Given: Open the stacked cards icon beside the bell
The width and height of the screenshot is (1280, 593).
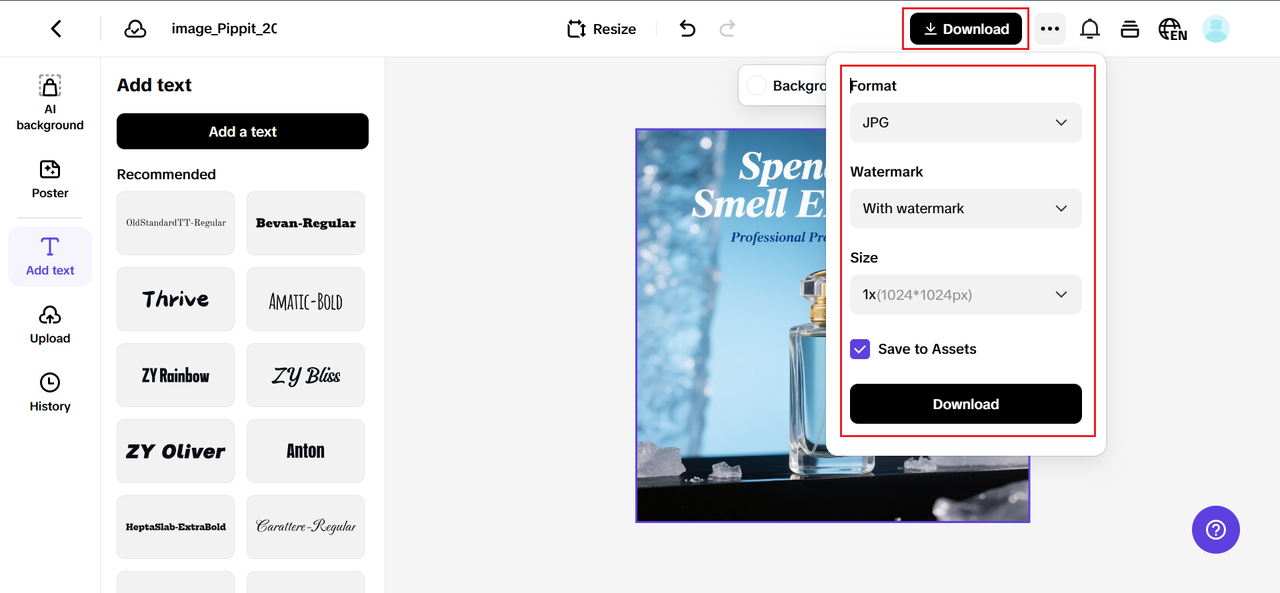Looking at the screenshot, I should pyautogui.click(x=1130, y=29).
